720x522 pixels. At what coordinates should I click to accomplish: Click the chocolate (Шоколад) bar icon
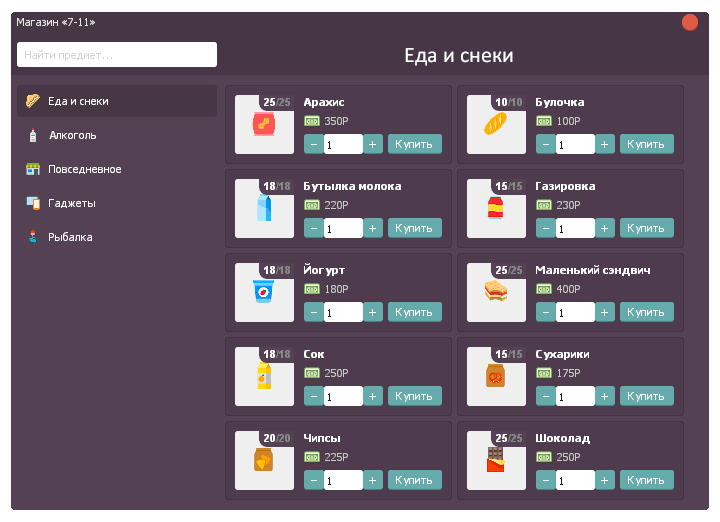point(496,461)
